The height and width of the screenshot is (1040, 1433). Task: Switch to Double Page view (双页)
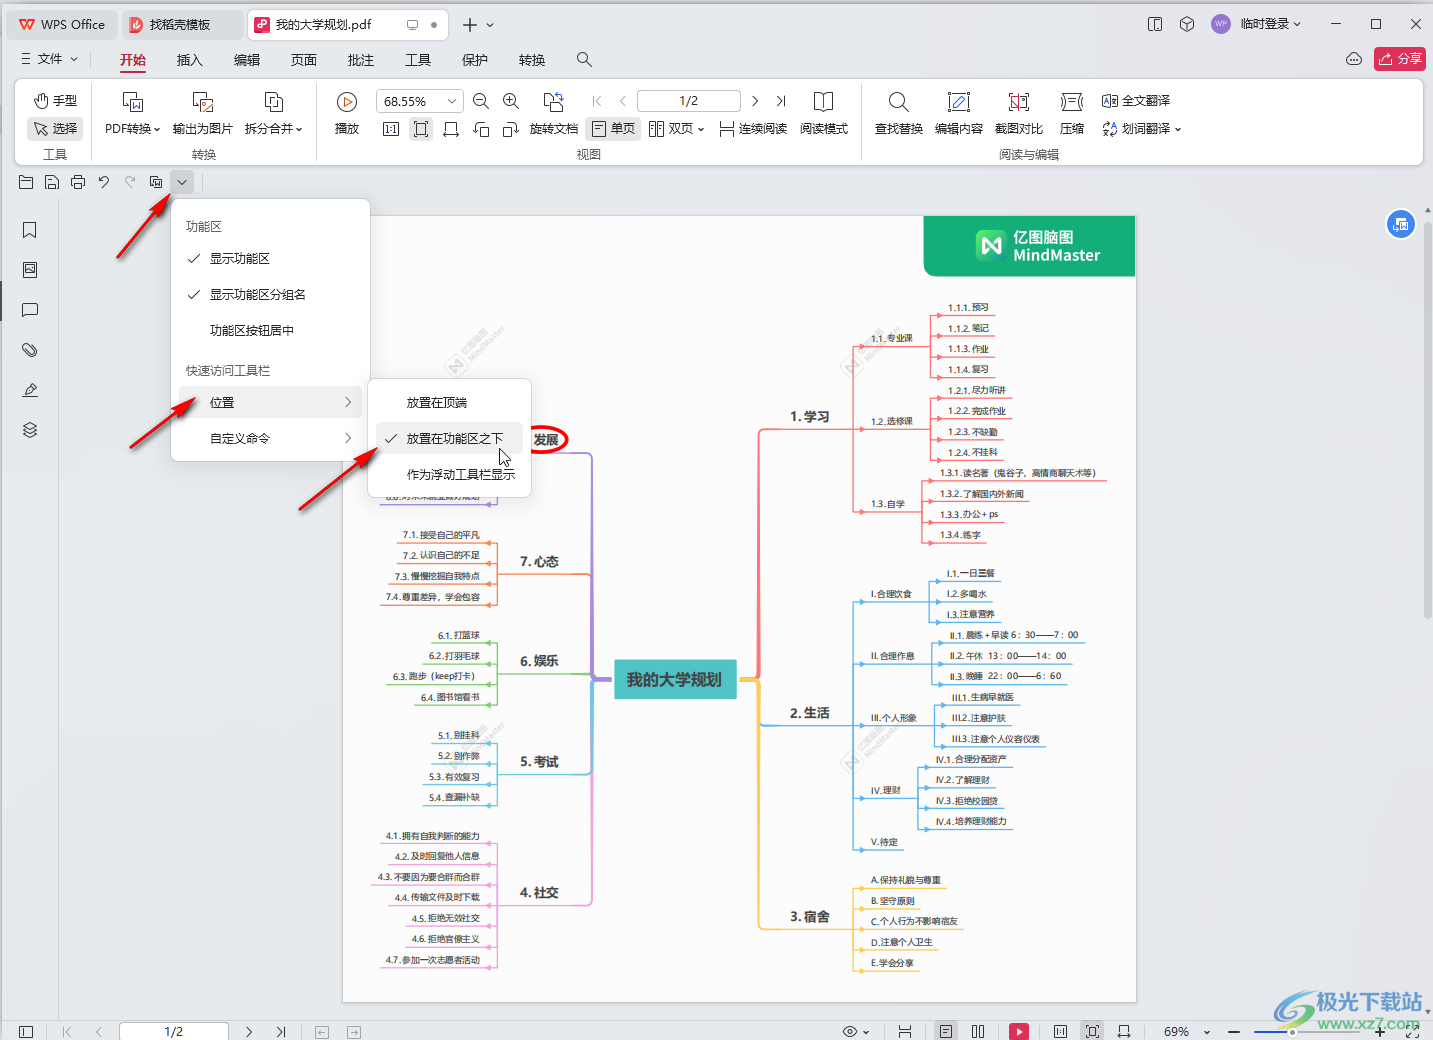click(x=677, y=129)
